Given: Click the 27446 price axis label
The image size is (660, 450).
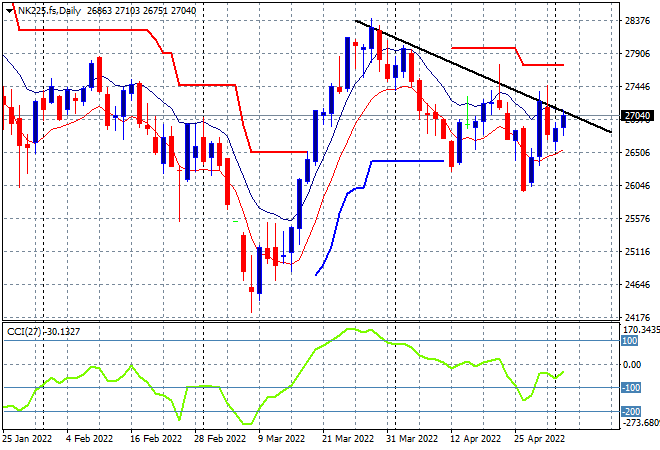Looking at the screenshot, I should click(637, 87).
